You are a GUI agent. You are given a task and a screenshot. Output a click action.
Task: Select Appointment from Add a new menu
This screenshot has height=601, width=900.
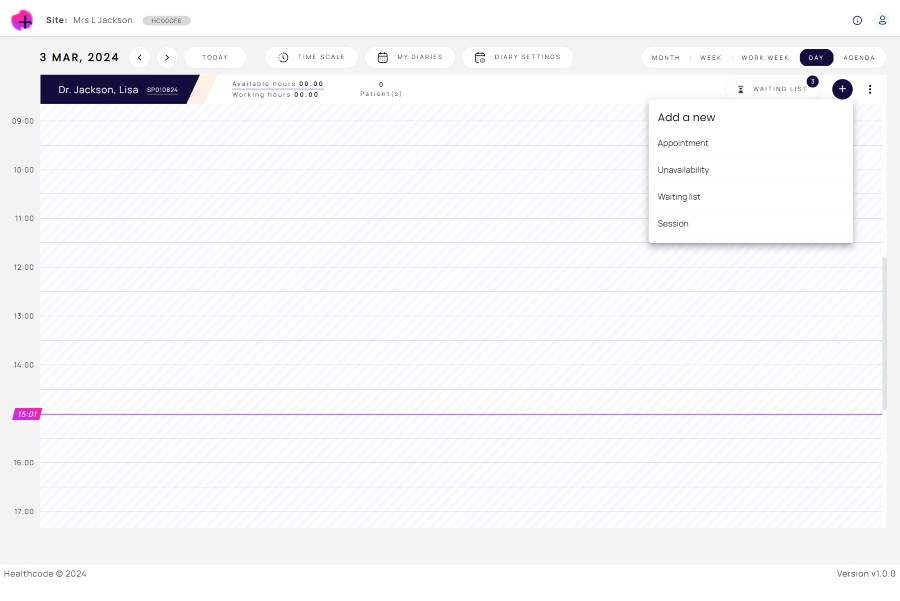[x=683, y=143]
